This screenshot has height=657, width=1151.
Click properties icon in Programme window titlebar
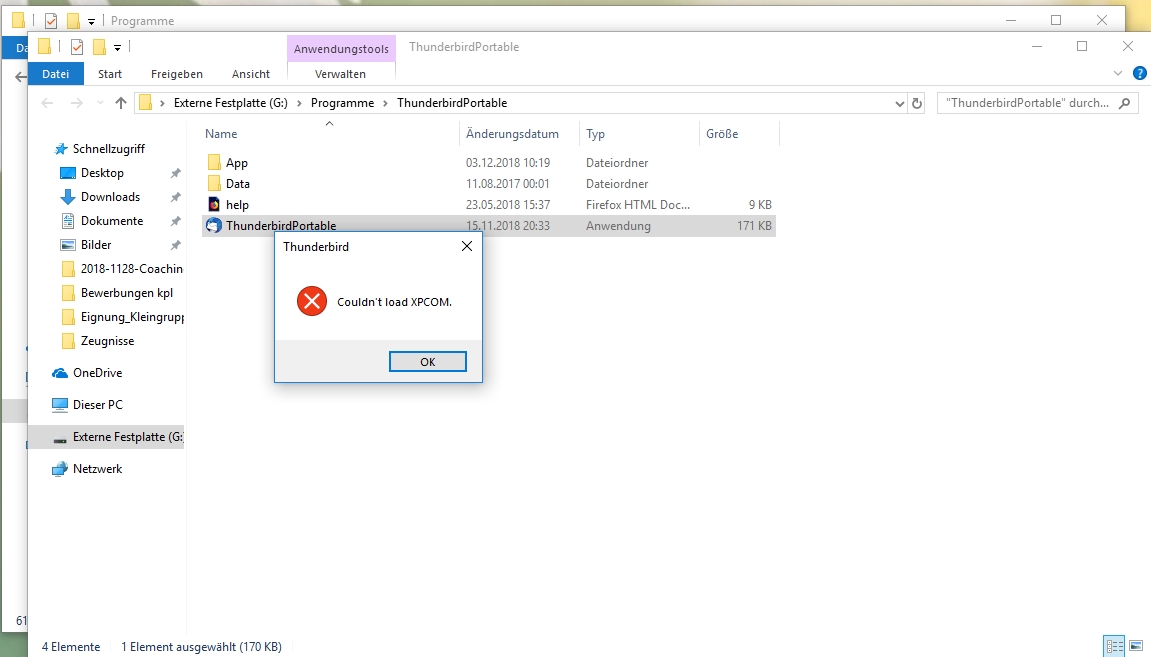51,21
